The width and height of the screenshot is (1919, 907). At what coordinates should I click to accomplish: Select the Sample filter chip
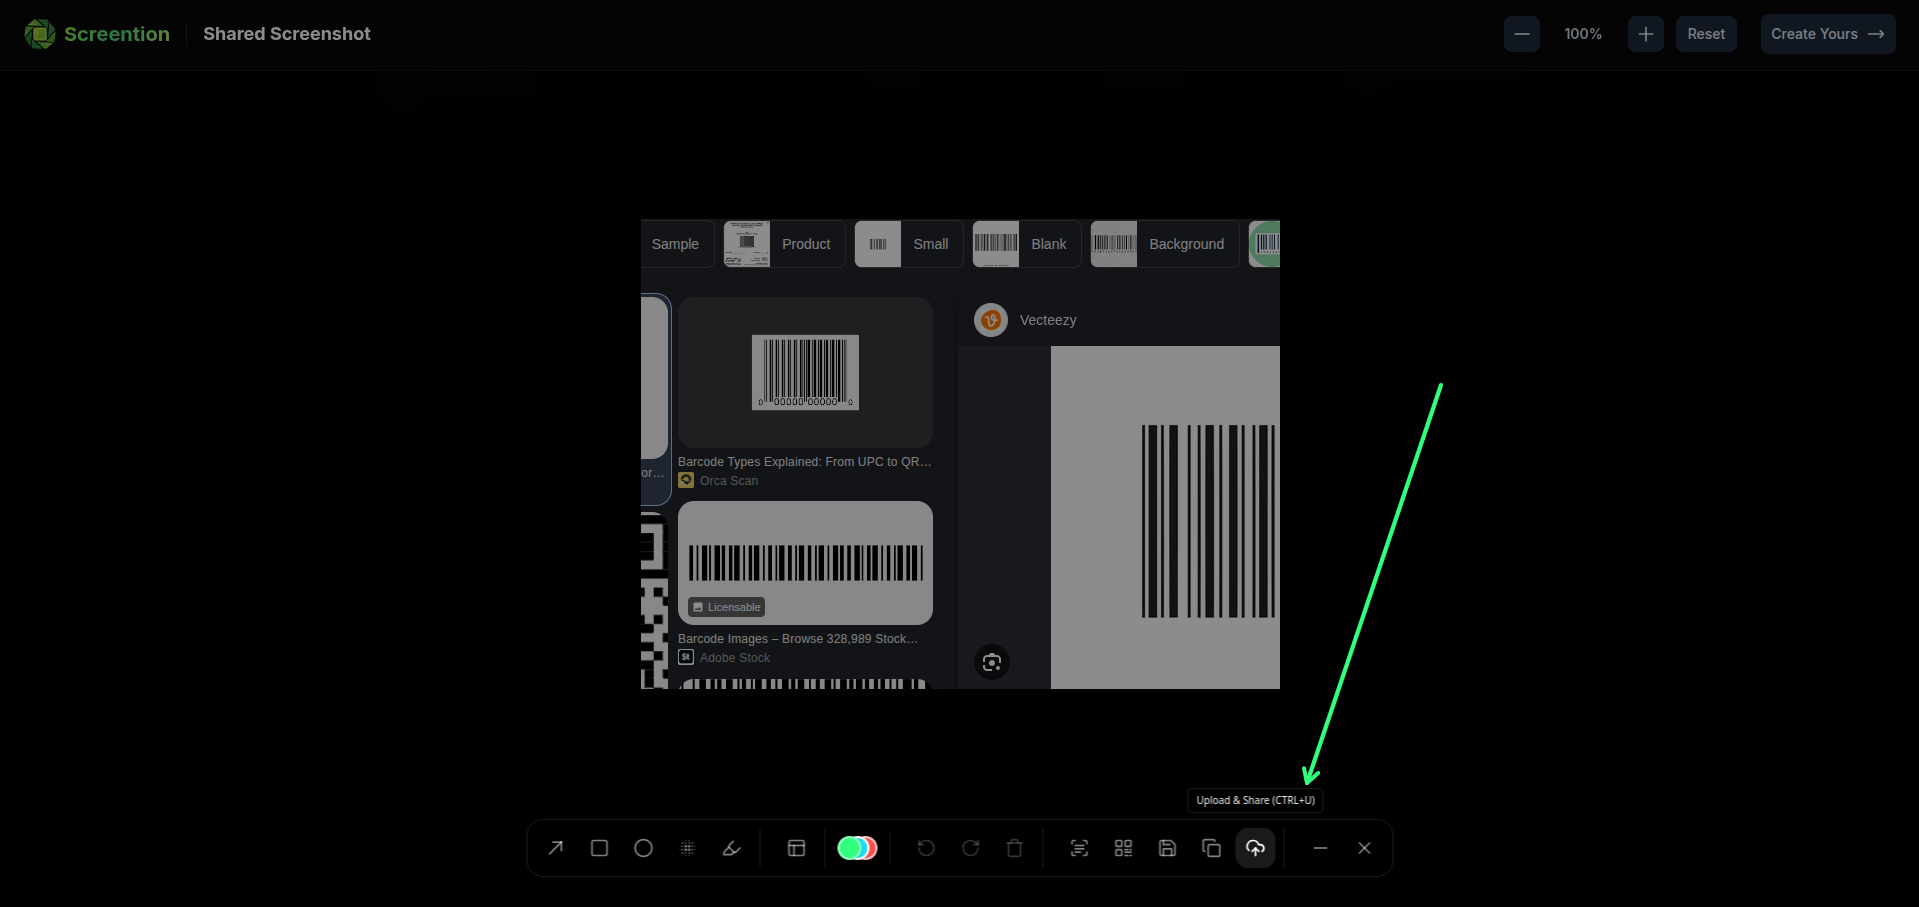[676, 244]
